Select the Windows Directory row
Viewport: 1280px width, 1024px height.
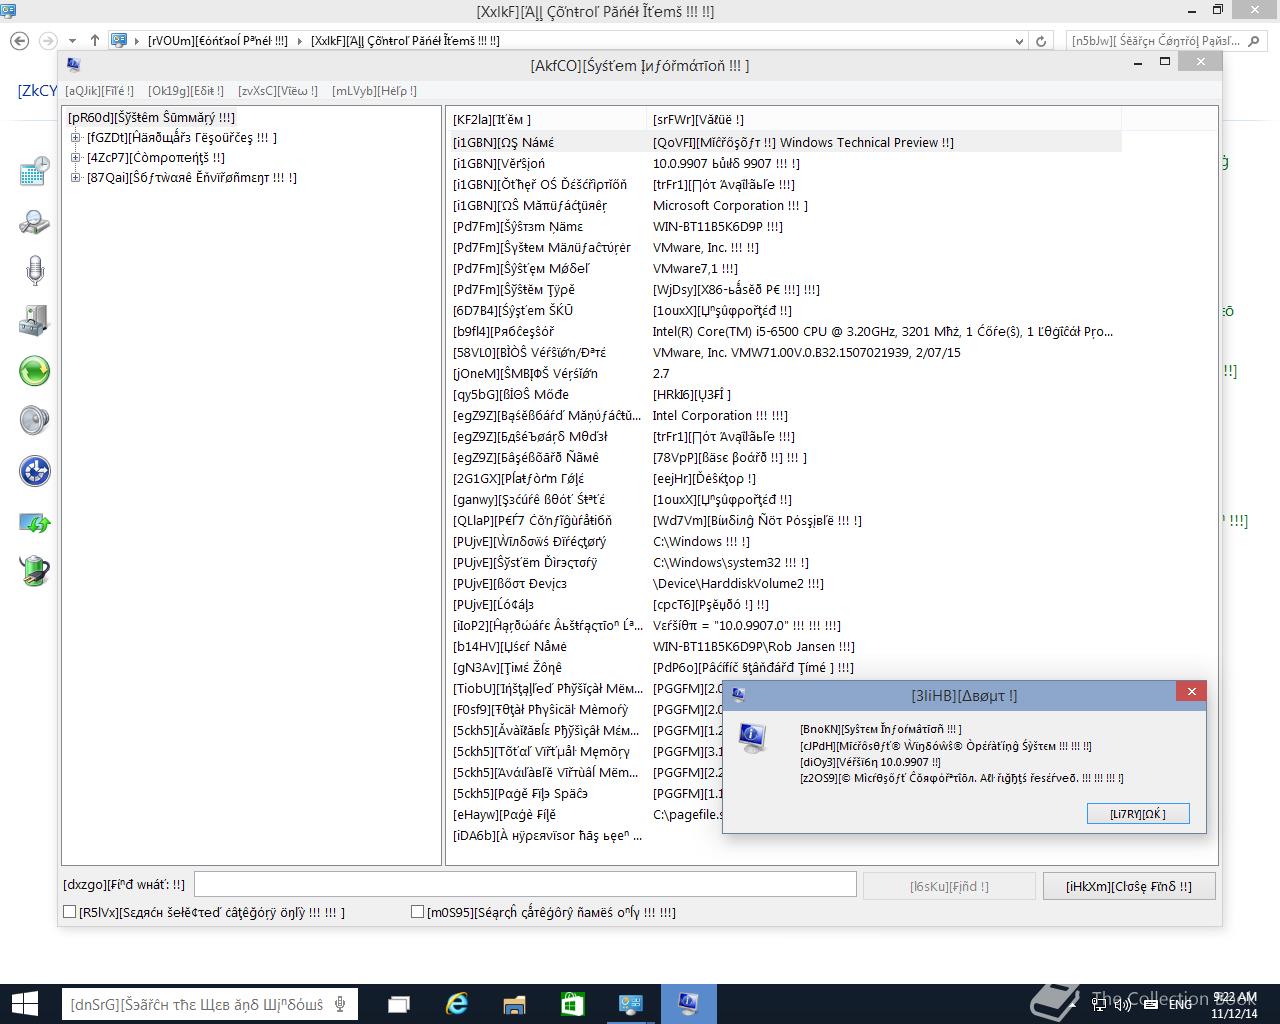point(784,542)
